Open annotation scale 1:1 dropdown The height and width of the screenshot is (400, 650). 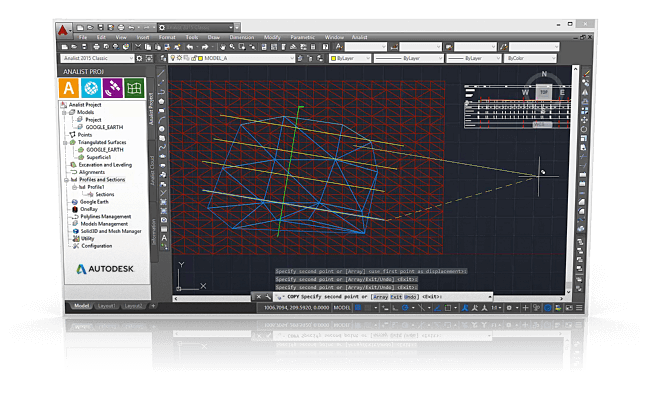(496, 308)
